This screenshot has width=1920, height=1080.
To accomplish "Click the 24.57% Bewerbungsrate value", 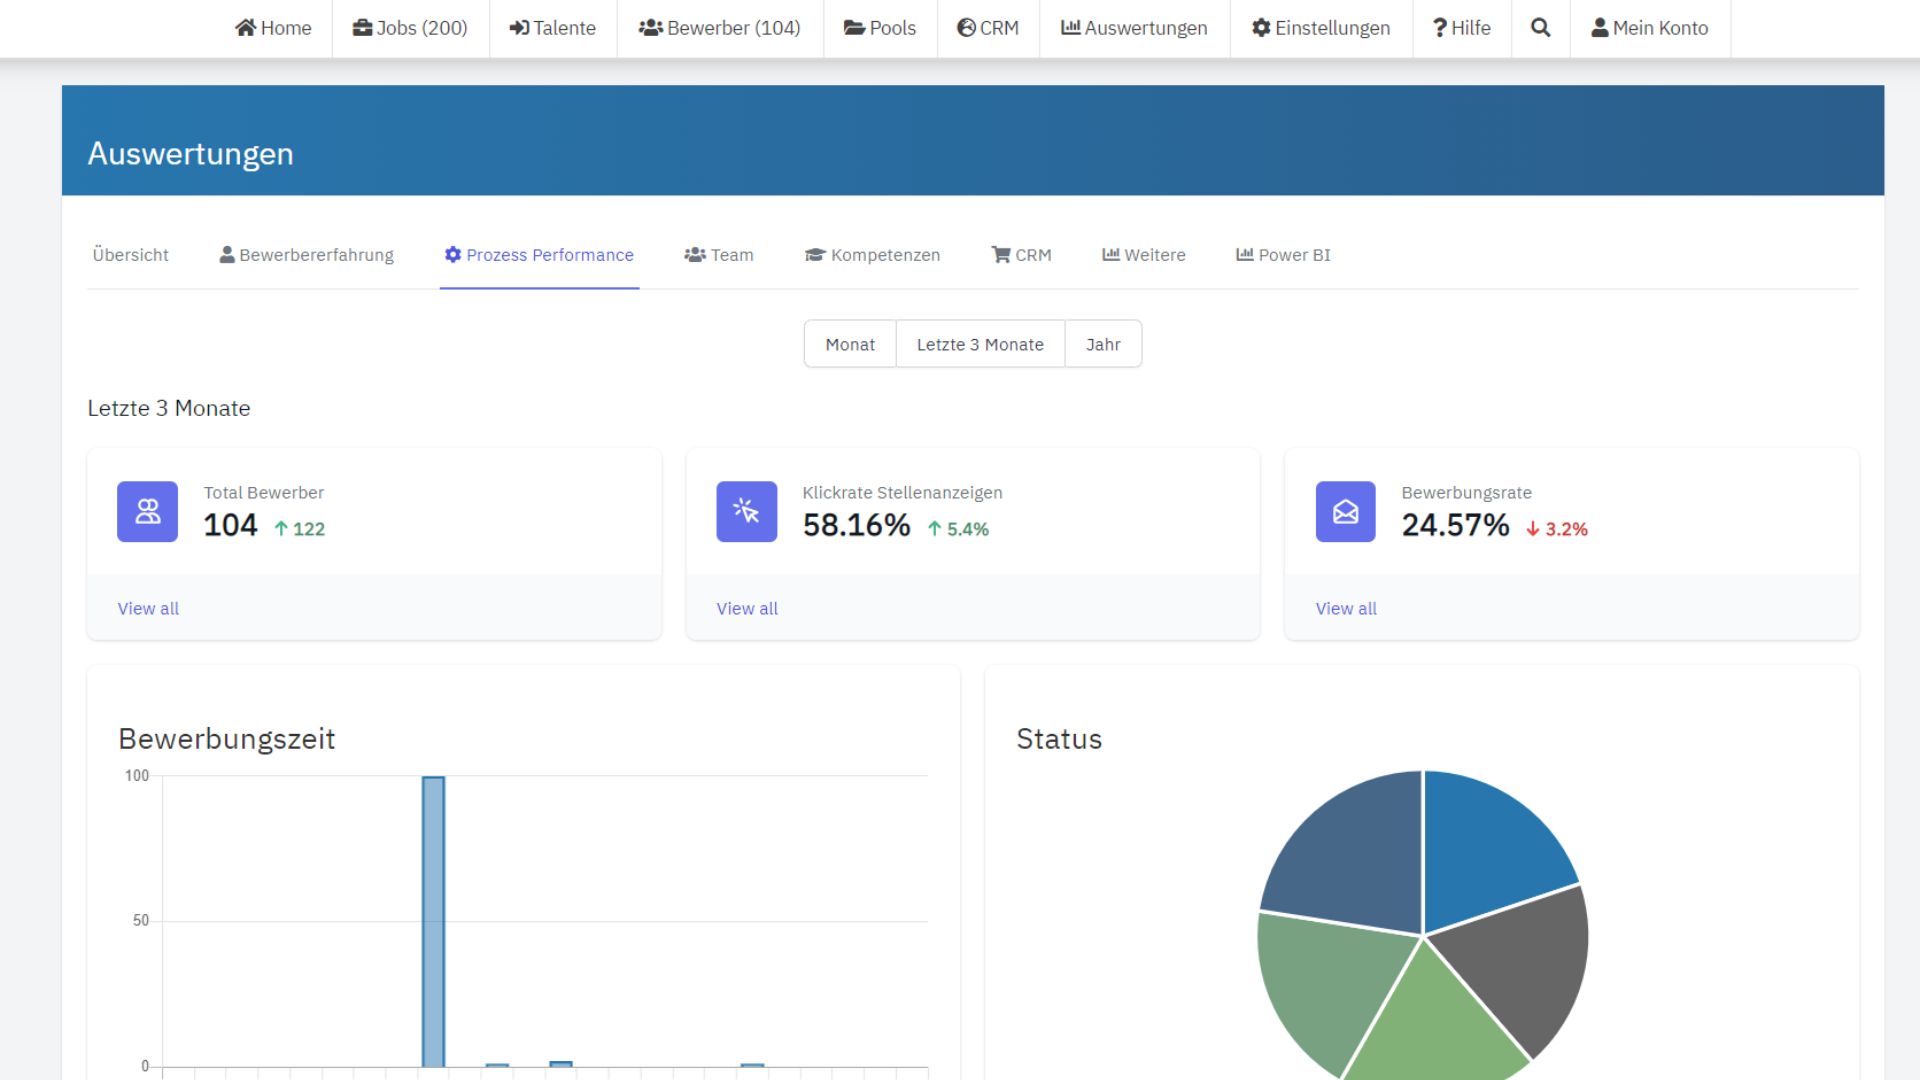I will 1455,525.
